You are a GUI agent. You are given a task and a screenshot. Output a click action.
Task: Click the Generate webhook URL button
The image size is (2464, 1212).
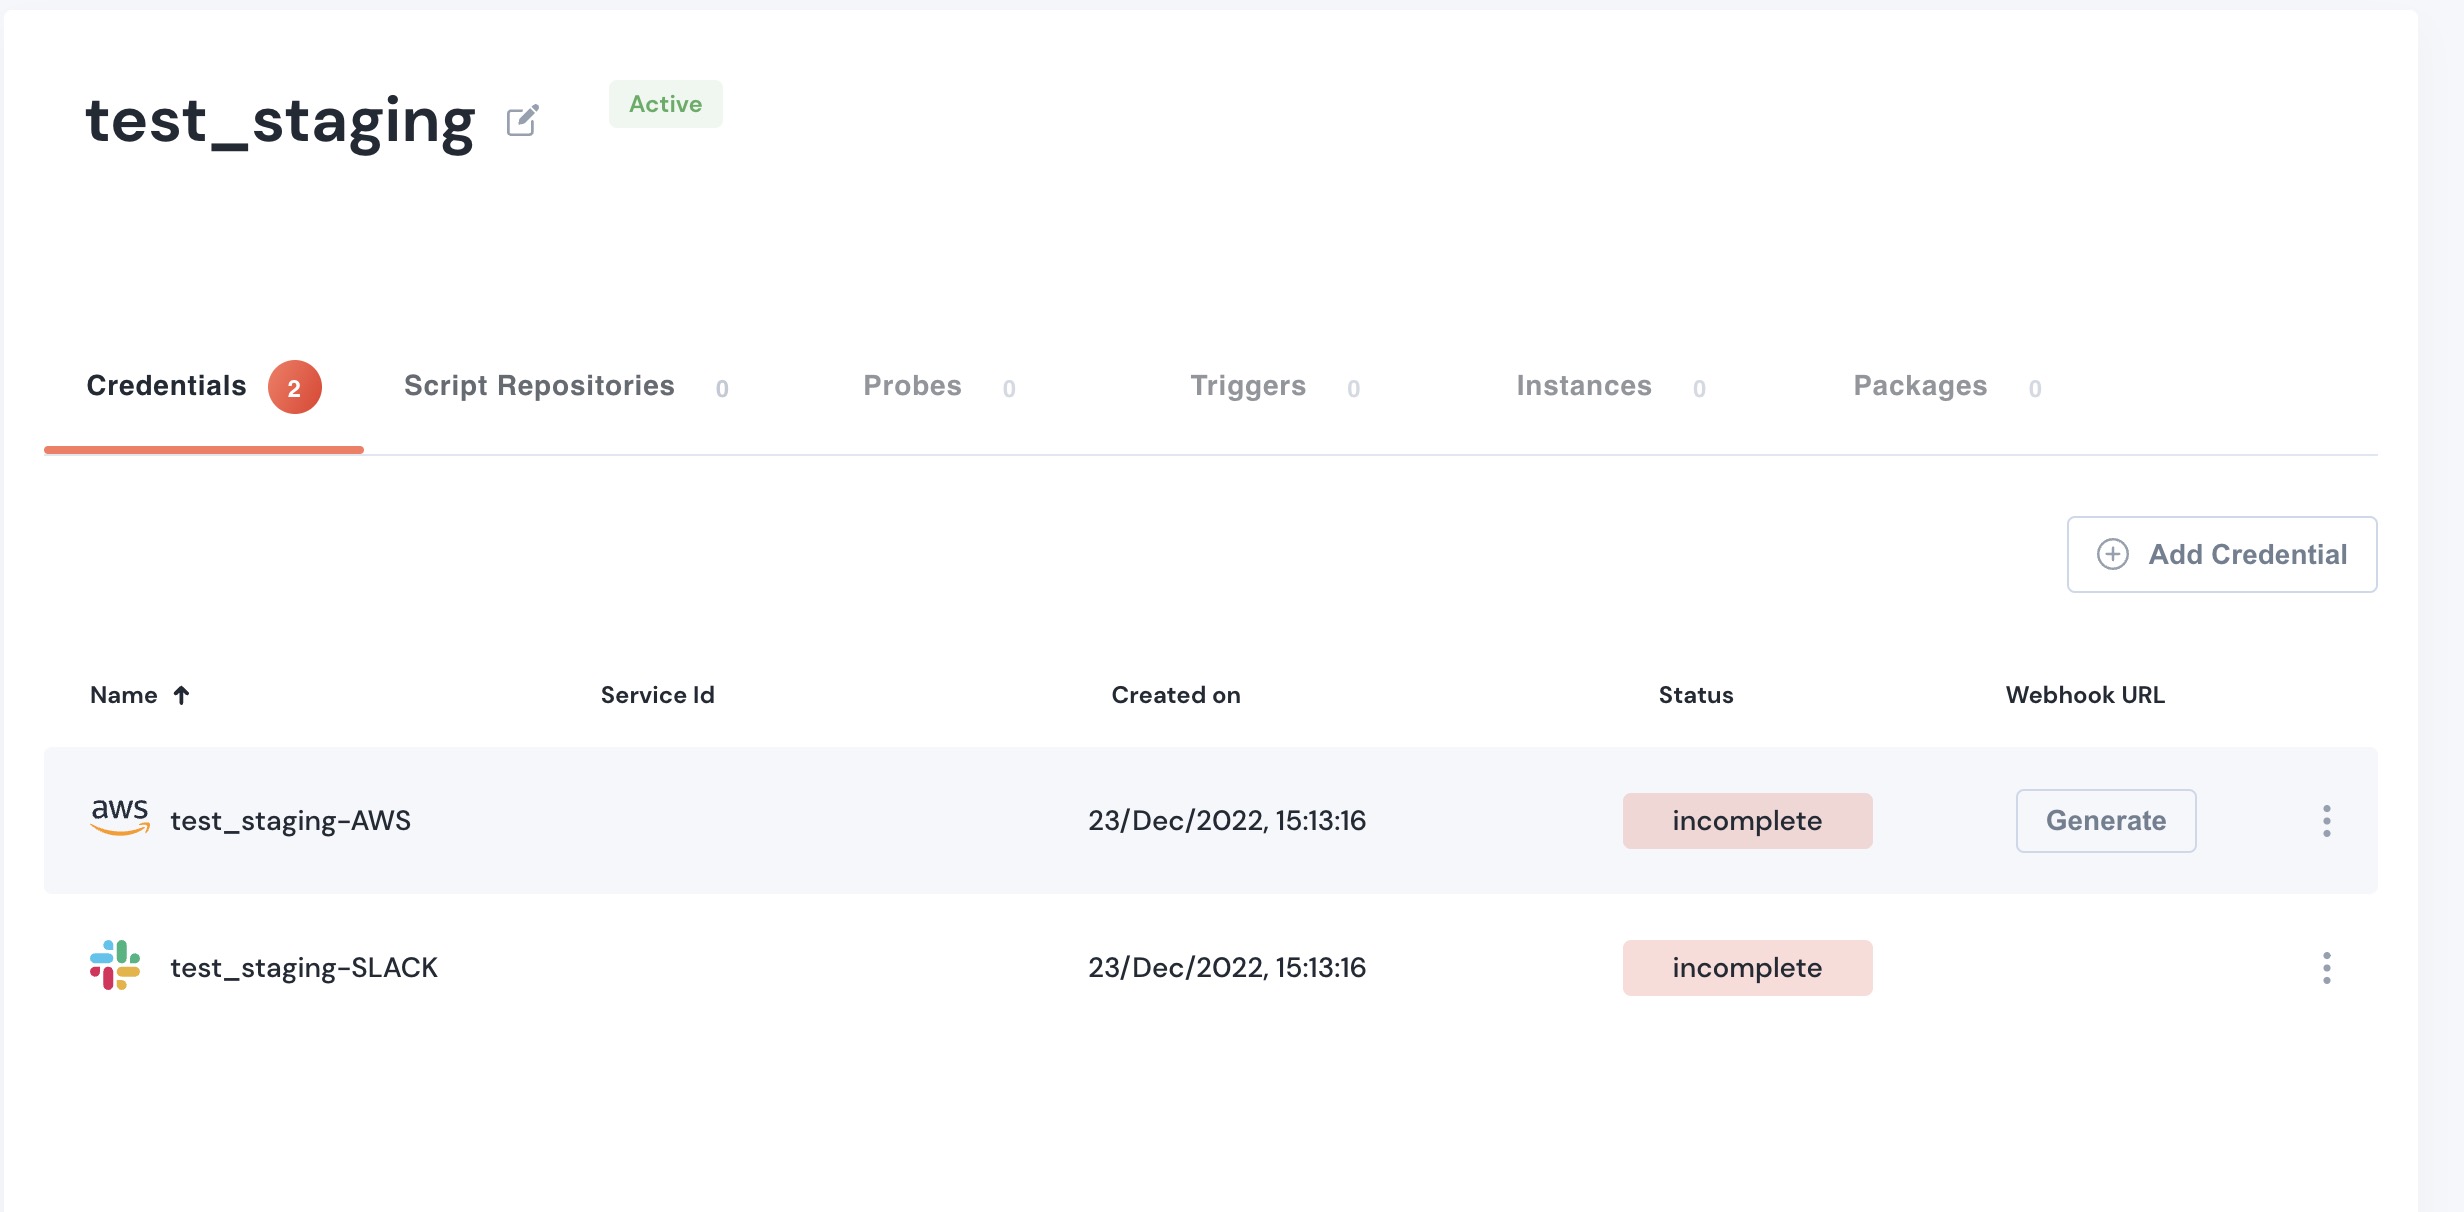[2105, 821]
